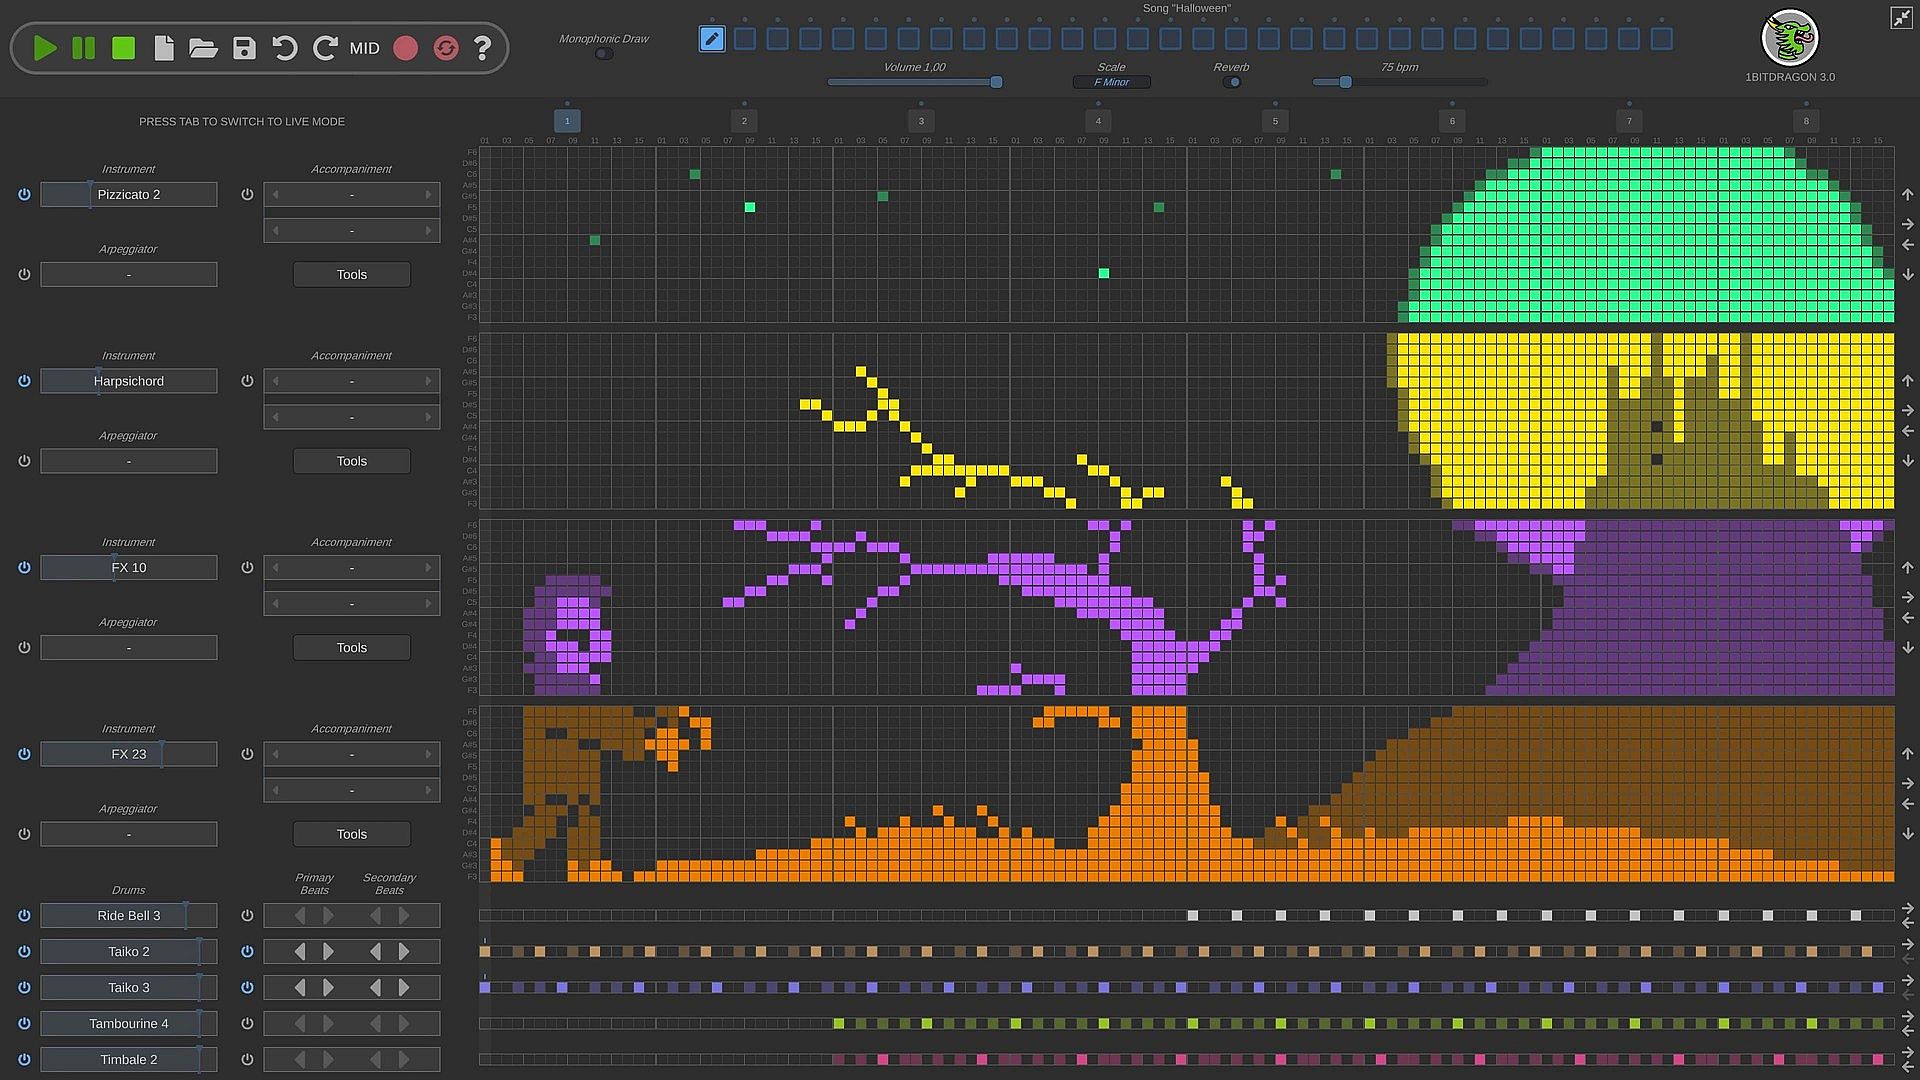Toggle Monophonic Draw switch

603,54
